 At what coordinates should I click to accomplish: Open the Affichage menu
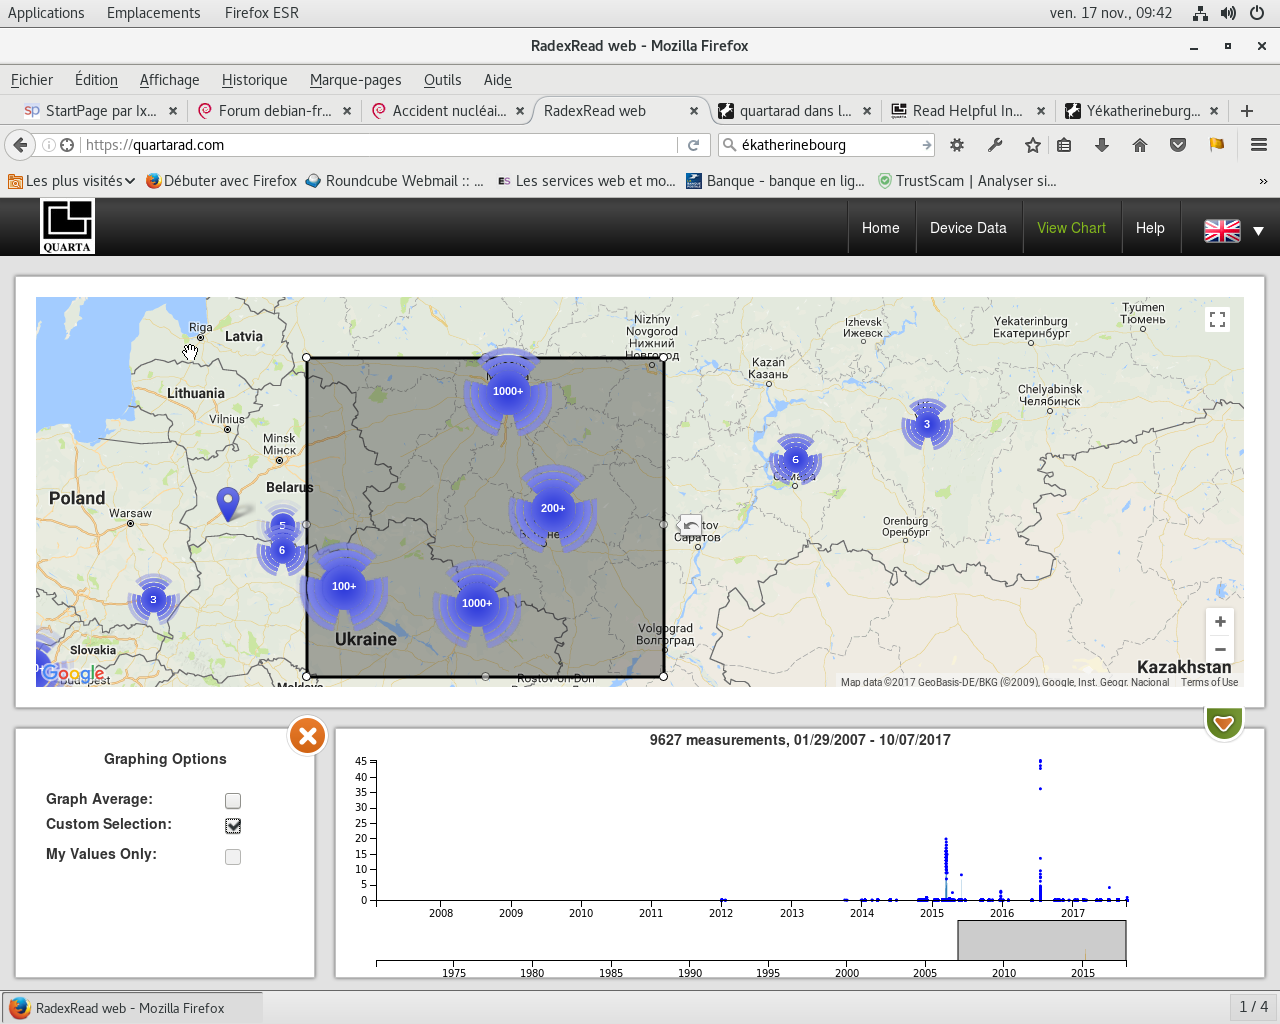pyautogui.click(x=169, y=80)
